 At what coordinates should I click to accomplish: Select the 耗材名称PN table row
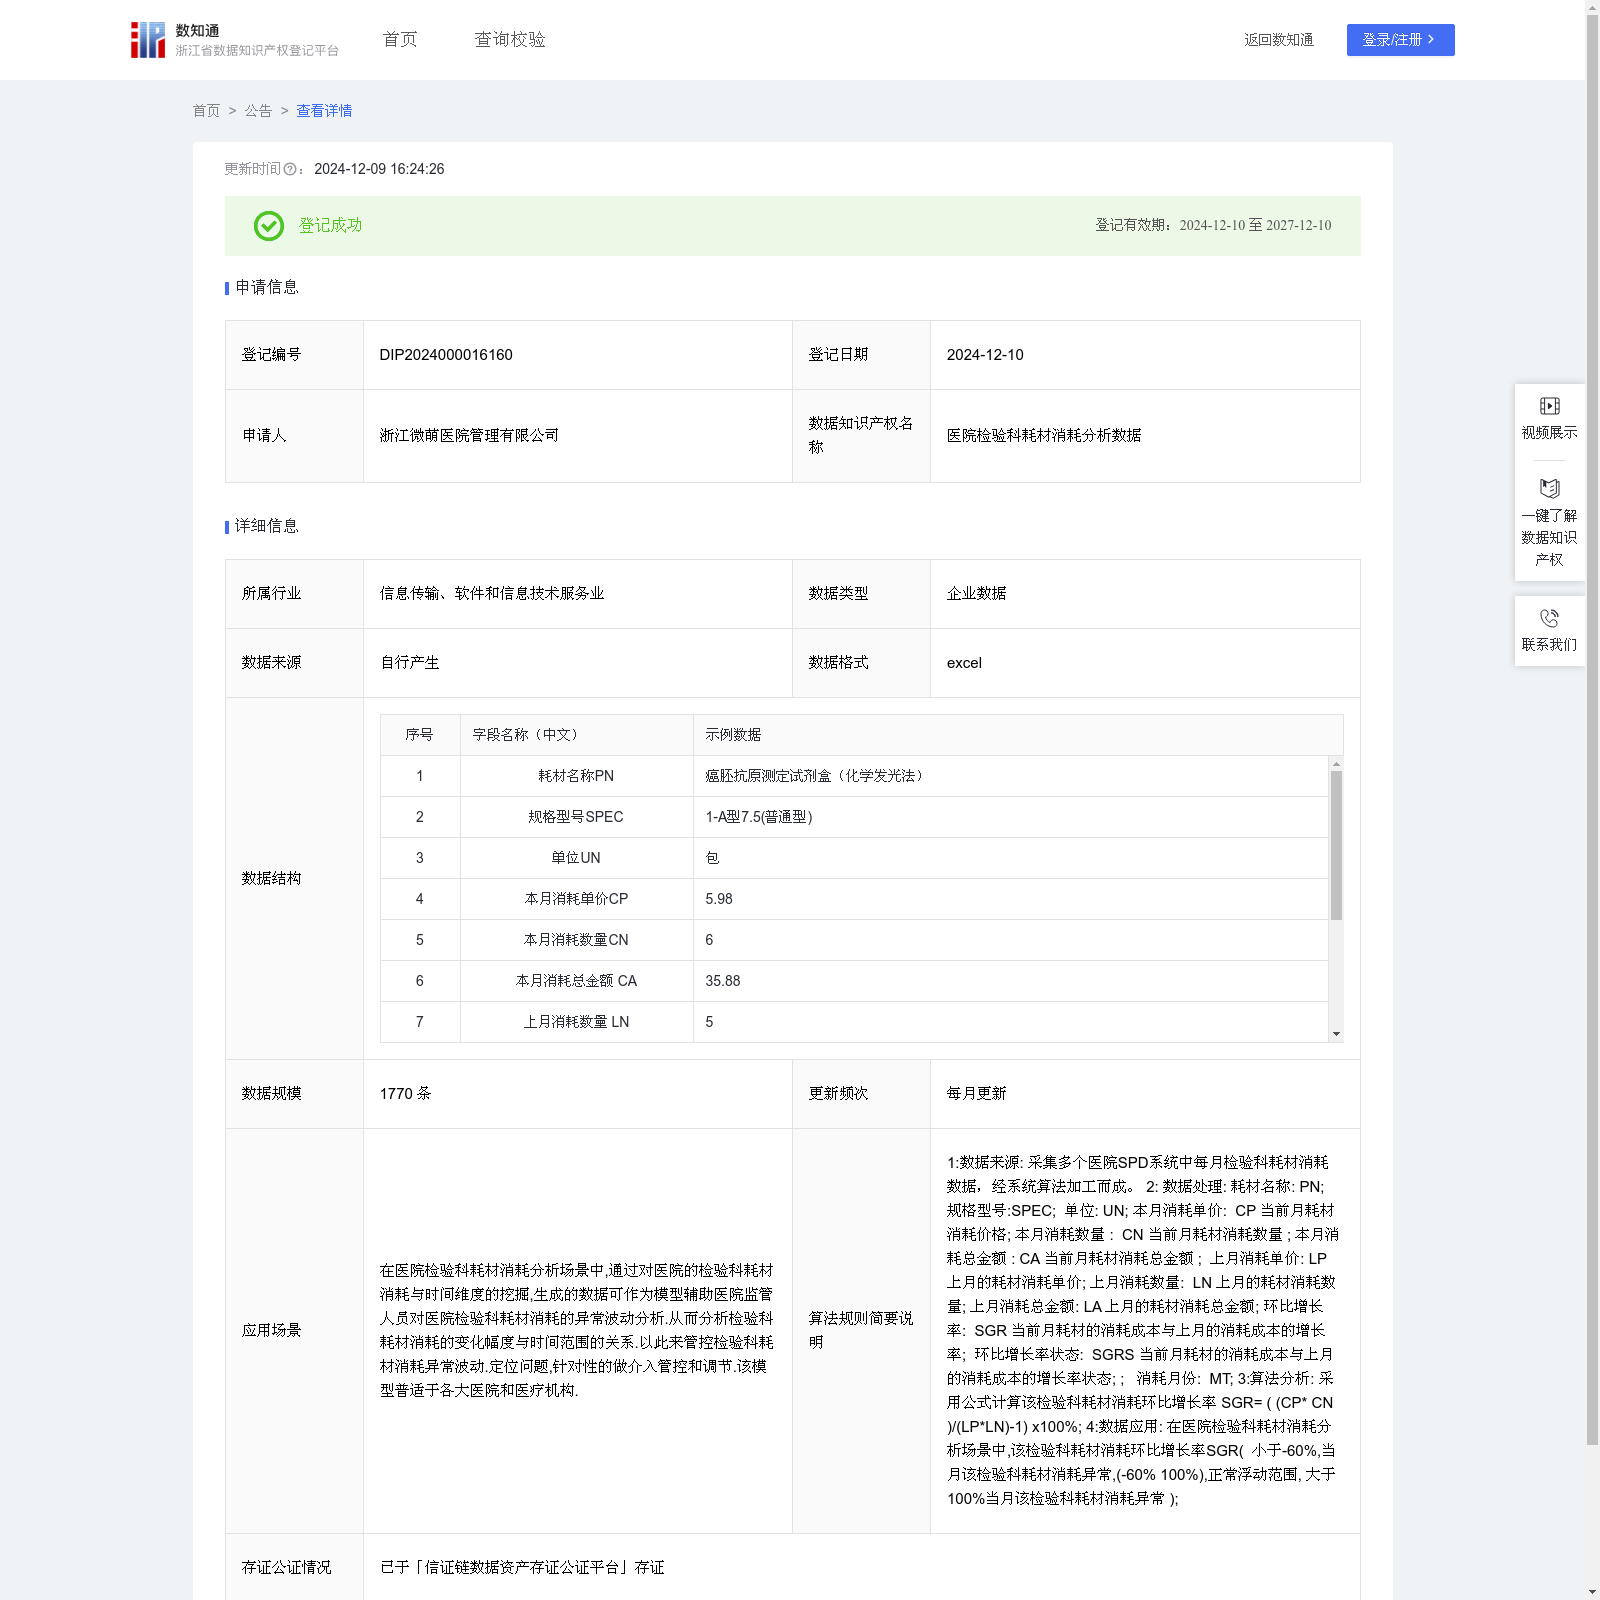coord(576,776)
